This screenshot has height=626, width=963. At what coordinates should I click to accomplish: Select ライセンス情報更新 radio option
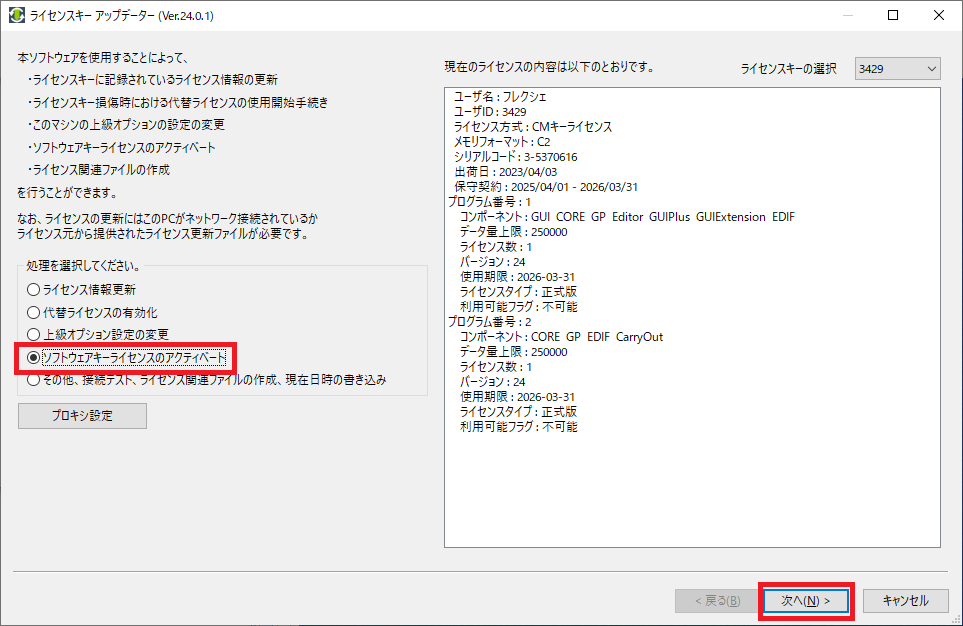tap(34, 289)
